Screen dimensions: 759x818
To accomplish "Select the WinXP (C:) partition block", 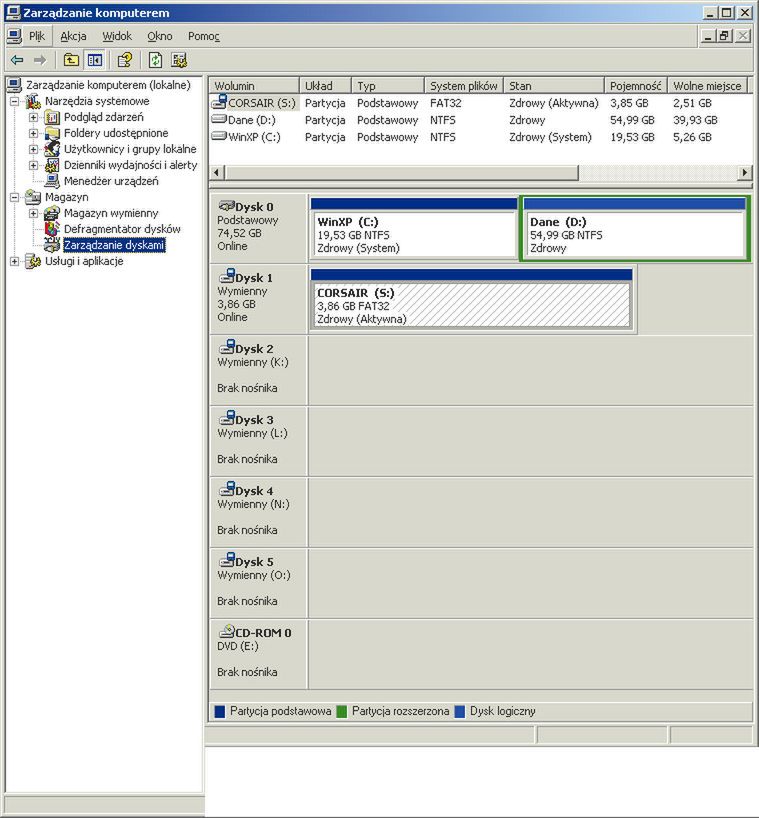I will click(413, 234).
